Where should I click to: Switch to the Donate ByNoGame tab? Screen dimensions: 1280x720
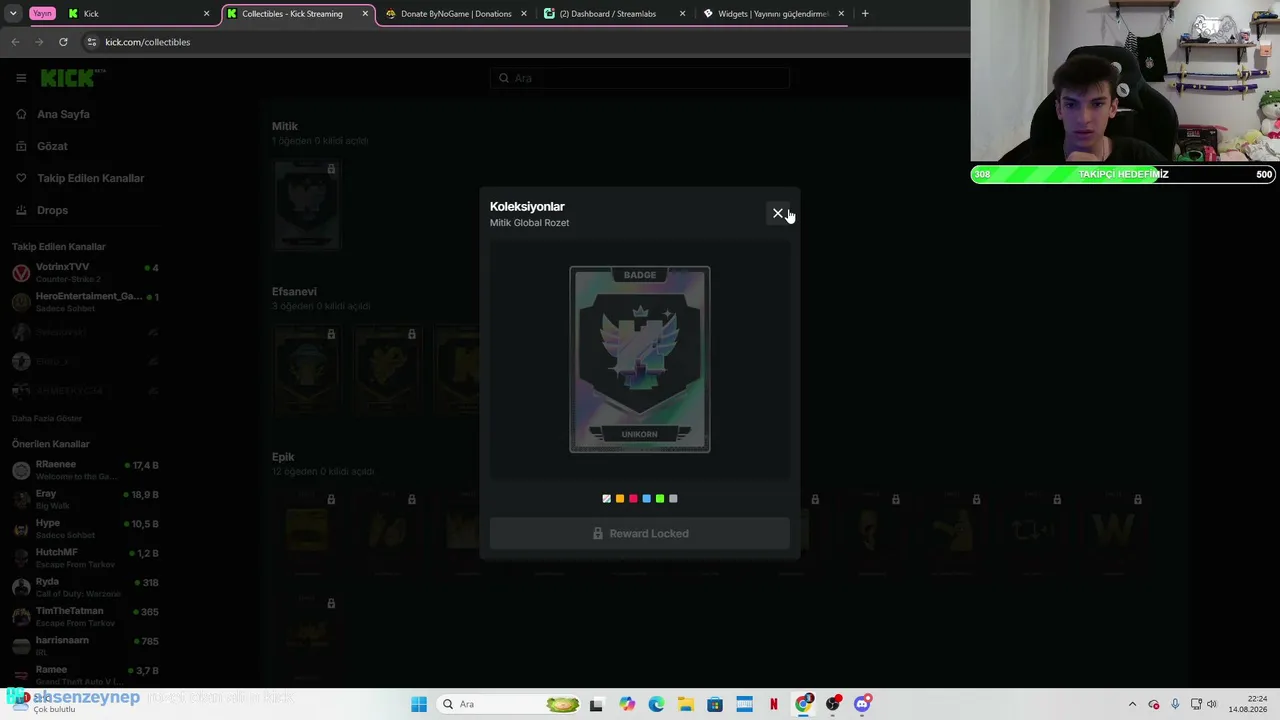click(x=456, y=14)
